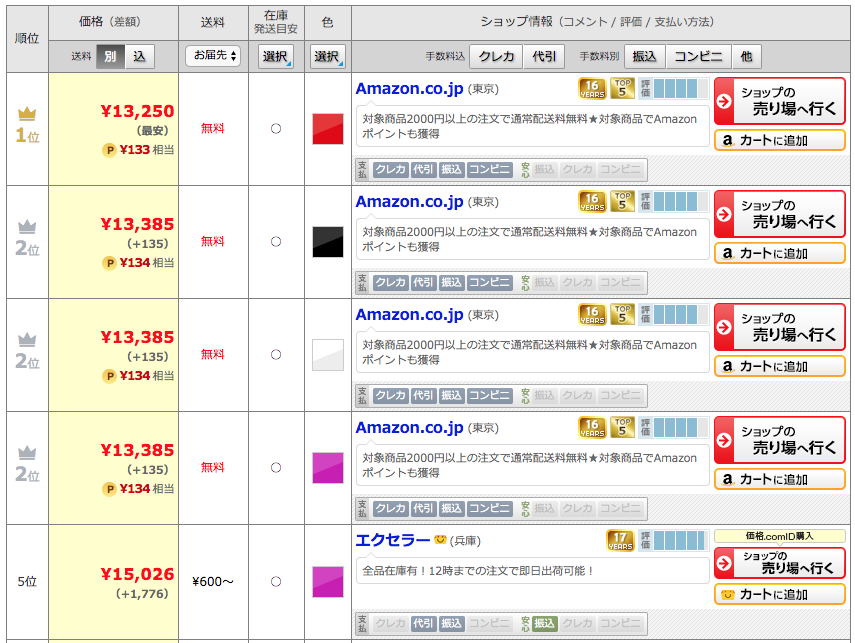
Task: Open Amazon.co.jp link in 4th row (magenta)
Action: [x=410, y=427]
